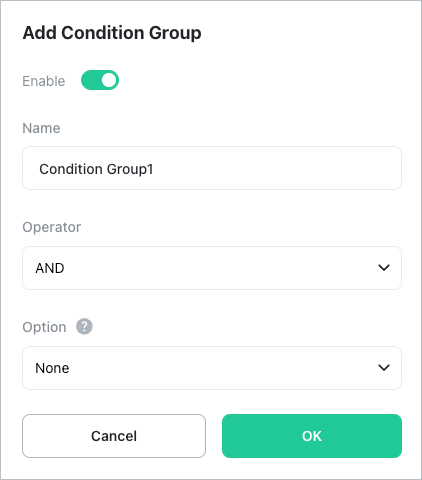The height and width of the screenshot is (480, 422).
Task: Confirm with the green OK button
Action: 312,436
